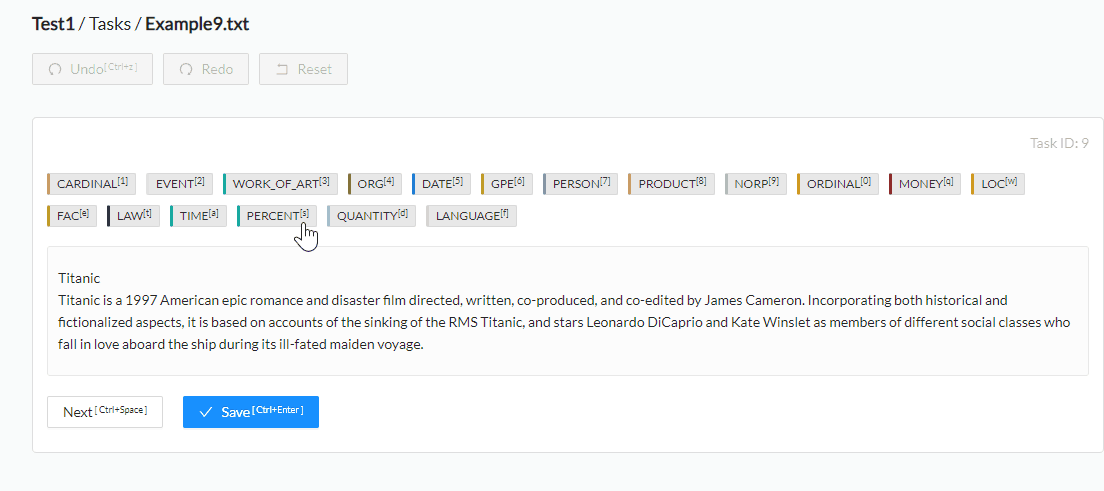Screen dimensions: 1104x491
Task: Choose the FAC label tag
Action: [x=72, y=216]
